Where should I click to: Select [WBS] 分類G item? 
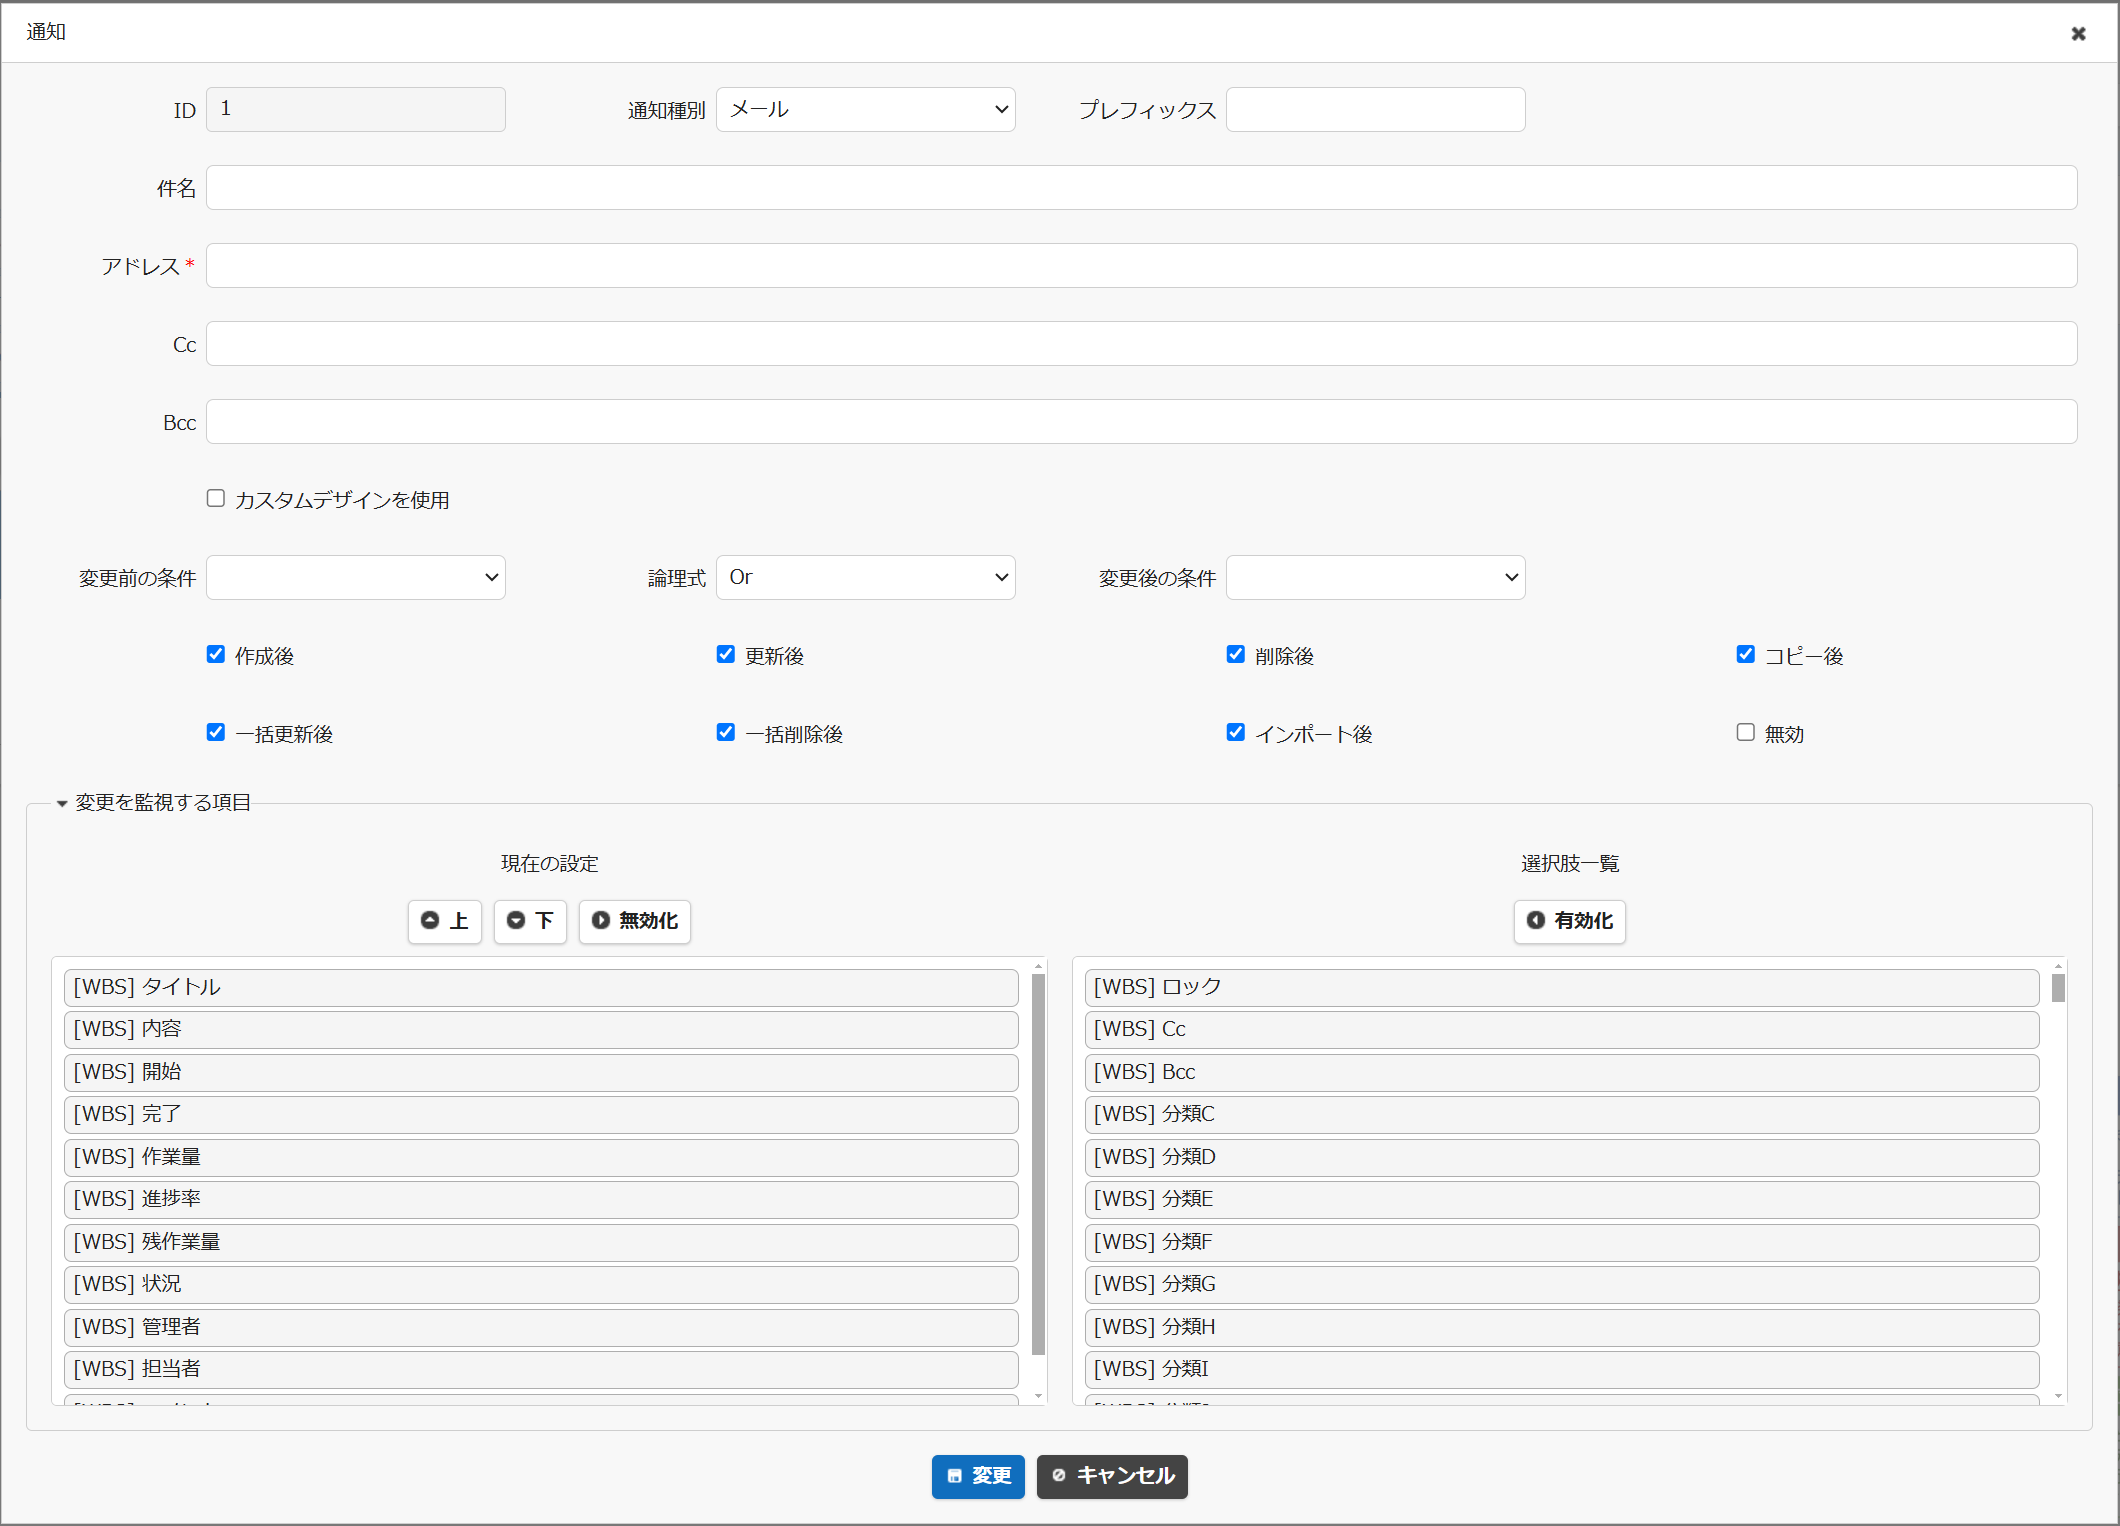tap(1562, 1284)
